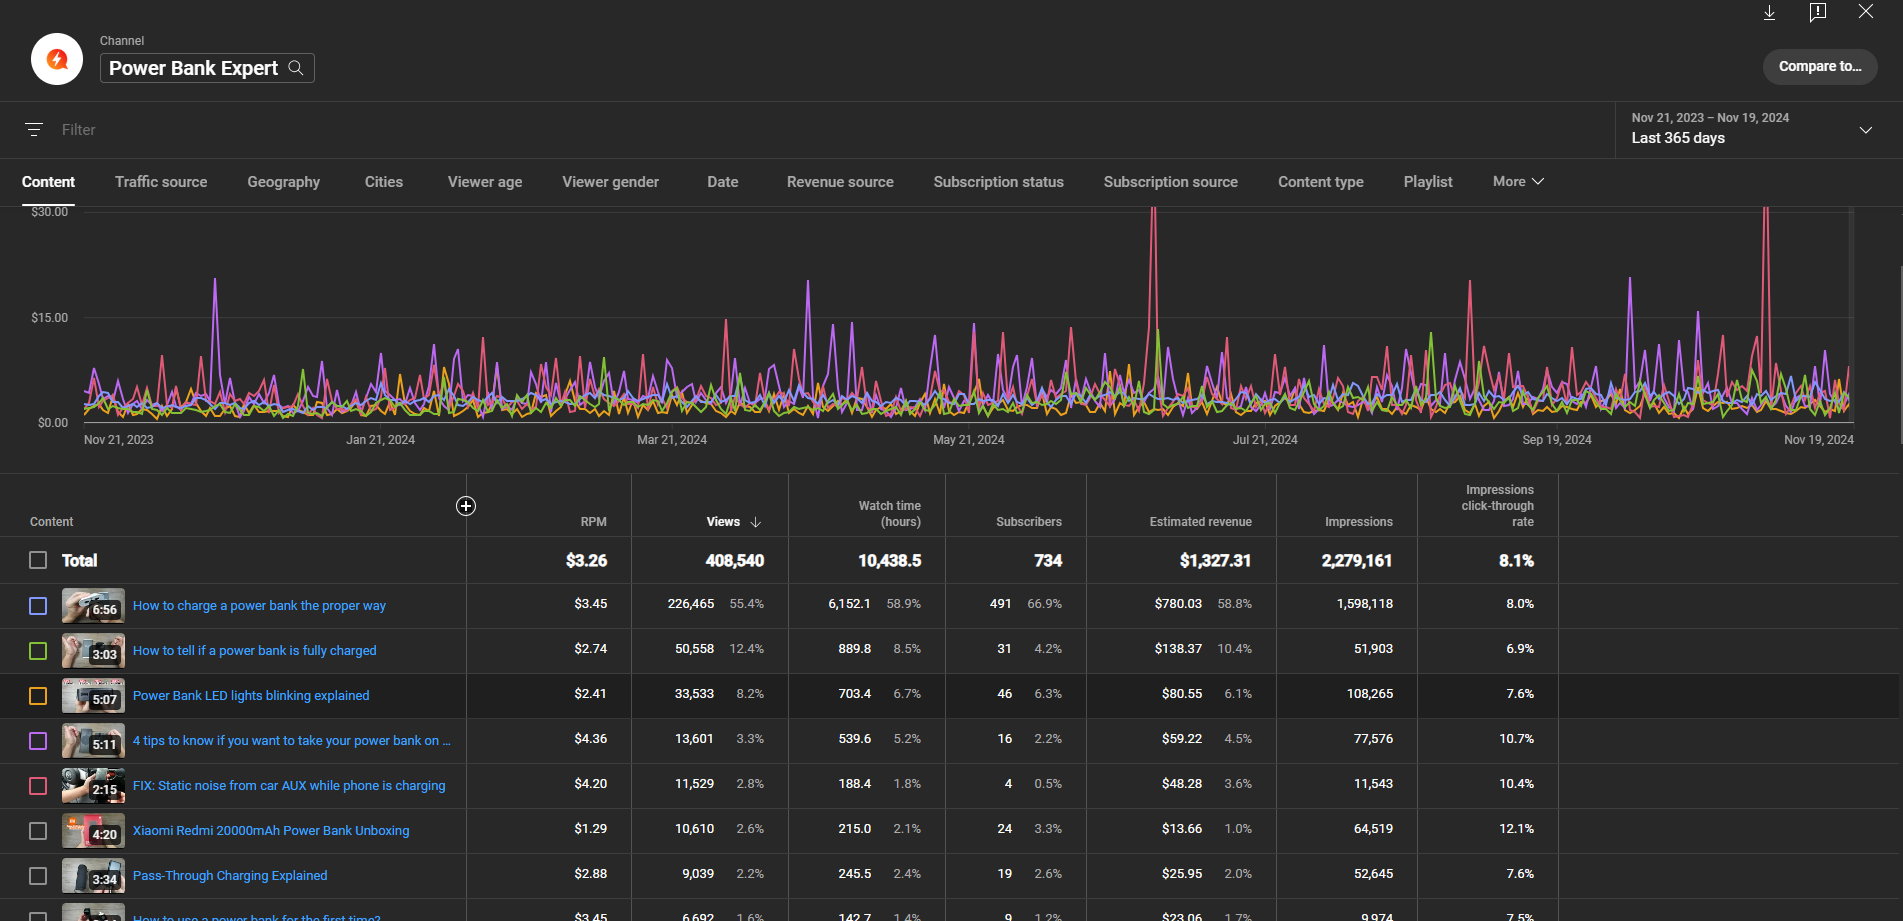
Task: Close the advanced analytics view
Action: coord(1866,11)
